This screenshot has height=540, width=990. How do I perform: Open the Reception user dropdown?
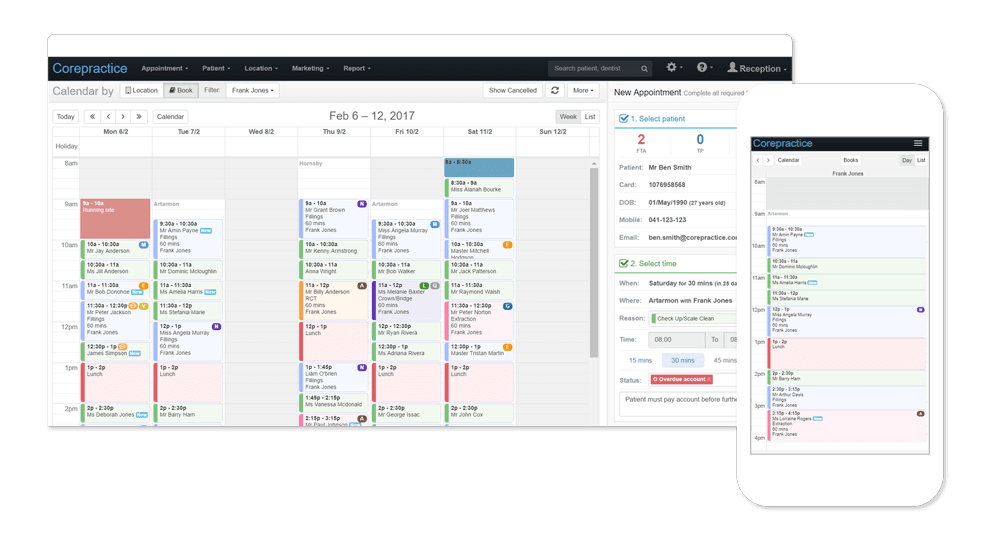pyautogui.click(x=757, y=68)
